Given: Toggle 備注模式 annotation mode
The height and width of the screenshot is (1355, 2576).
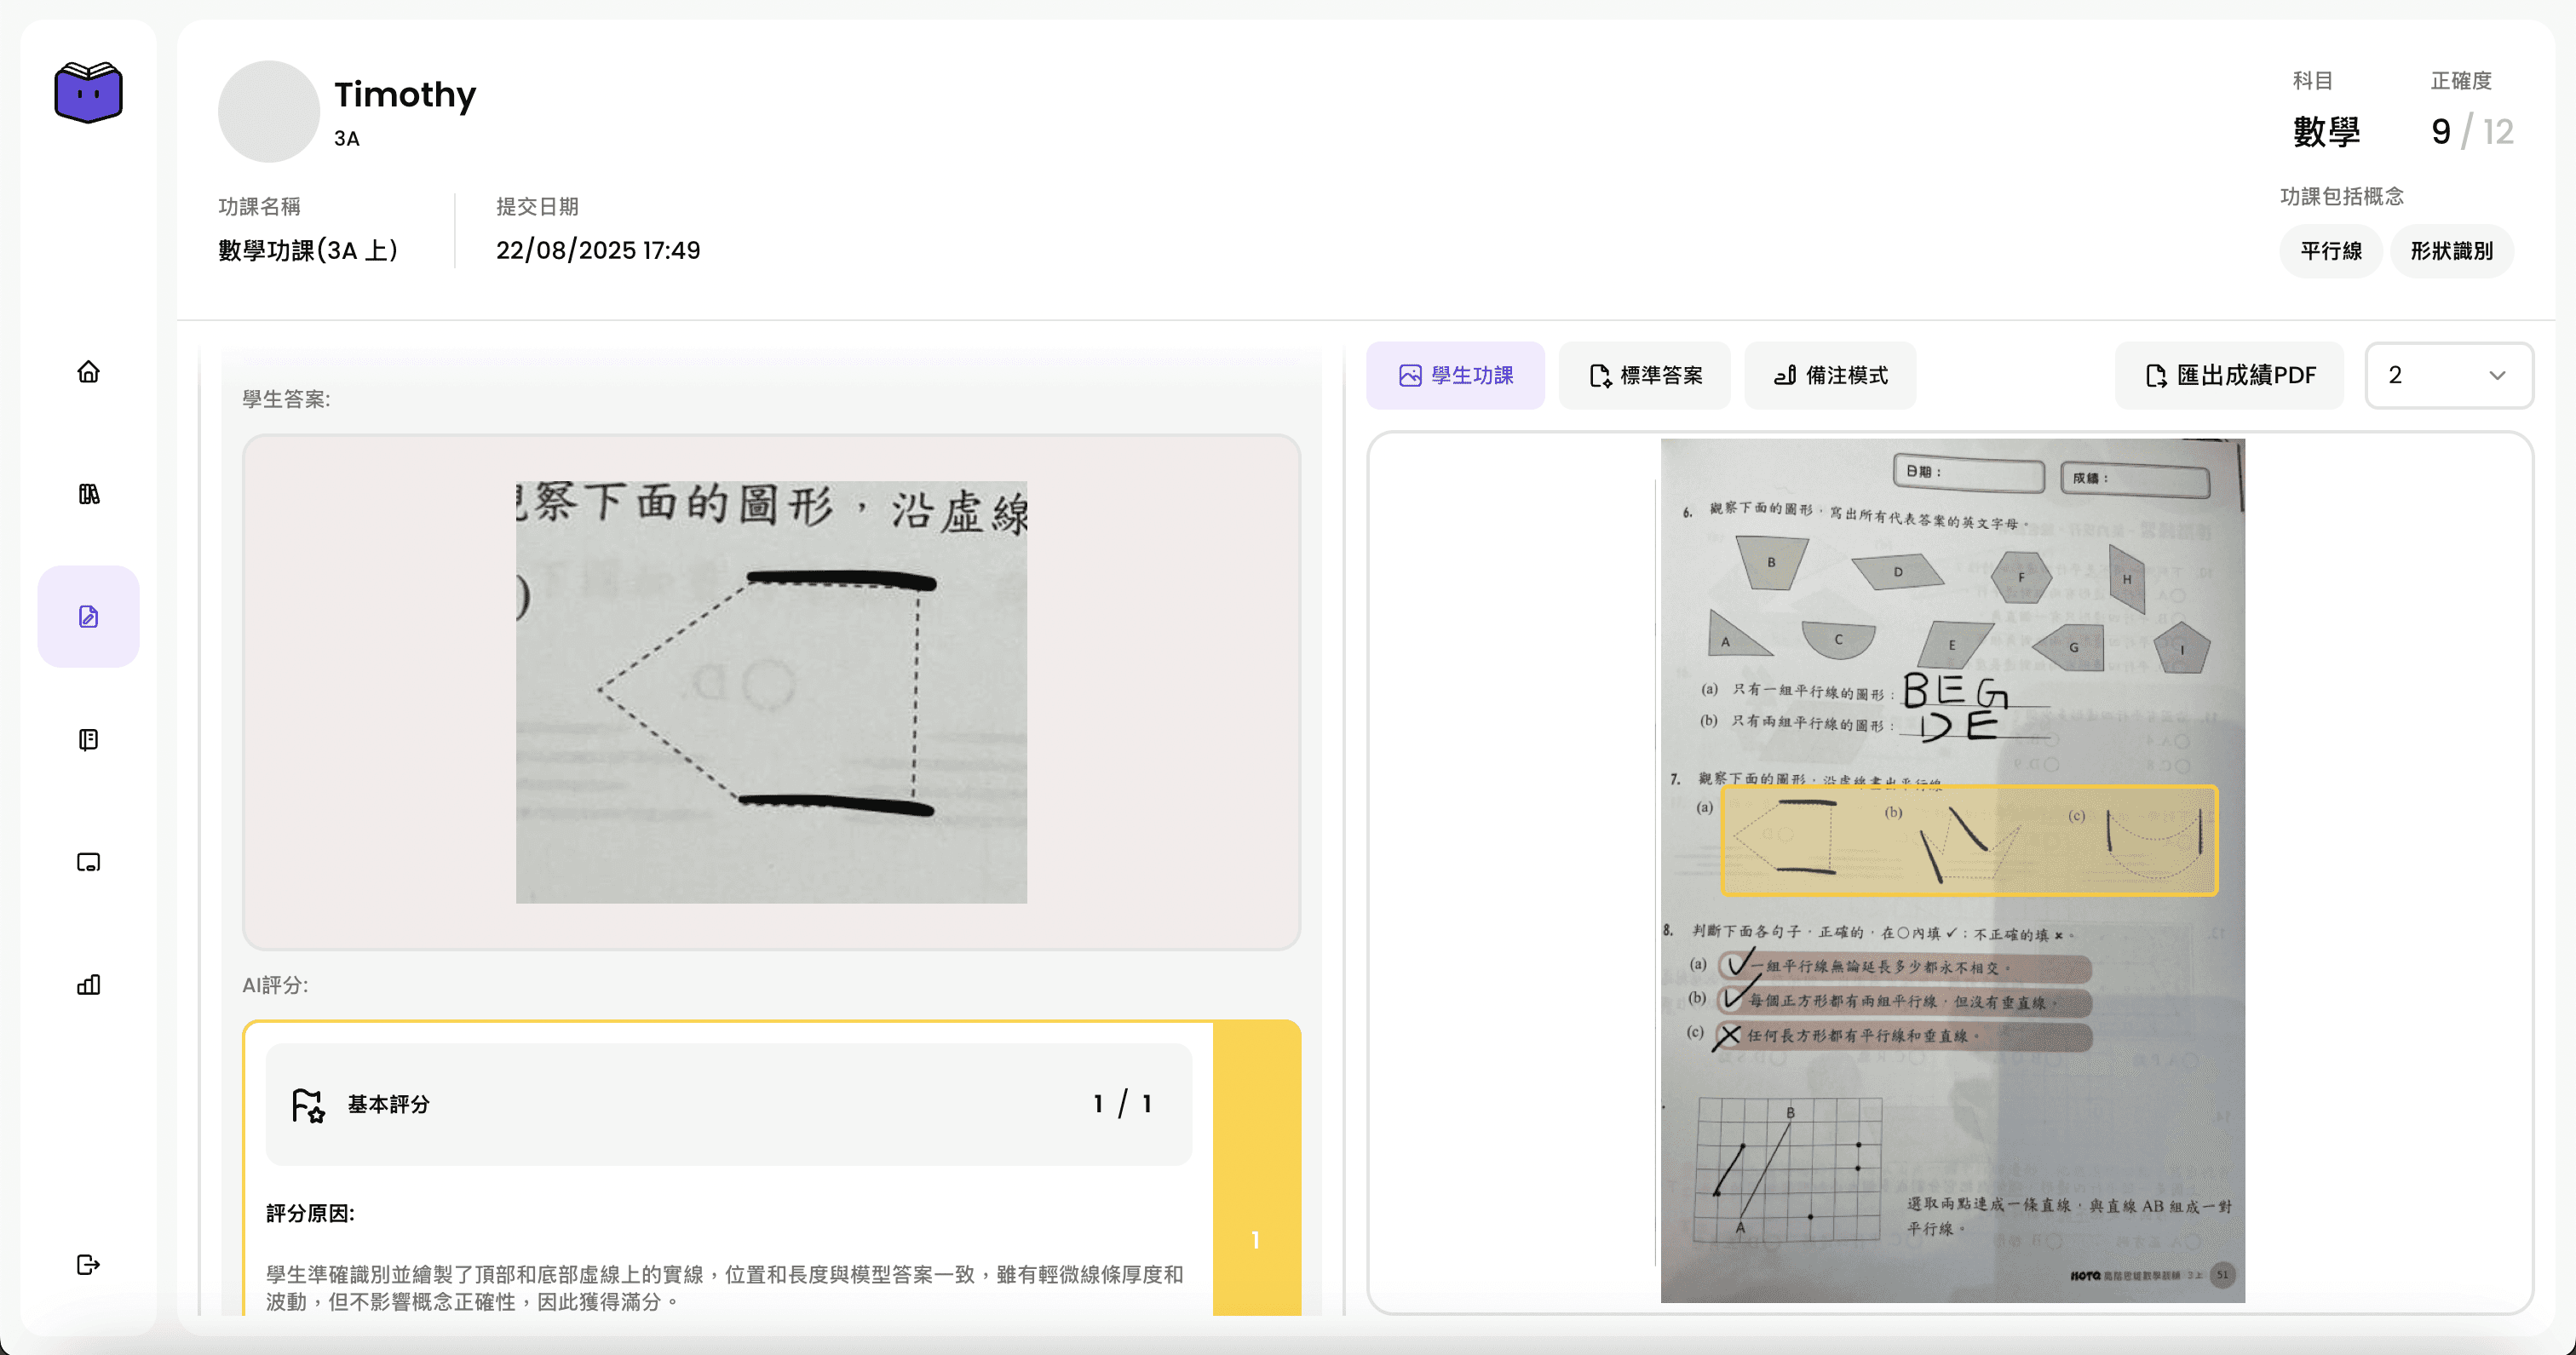Looking at the screenshot, I should pyautogui.click(x=1830, y=375).
